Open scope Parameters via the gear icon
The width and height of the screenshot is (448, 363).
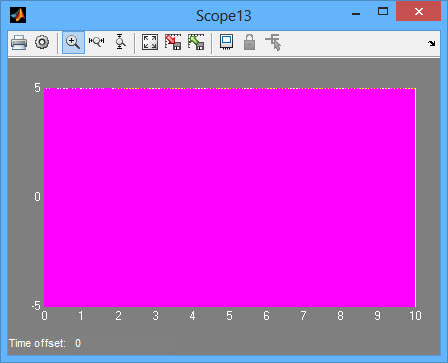pyautogui.click(x=42, y=43)
